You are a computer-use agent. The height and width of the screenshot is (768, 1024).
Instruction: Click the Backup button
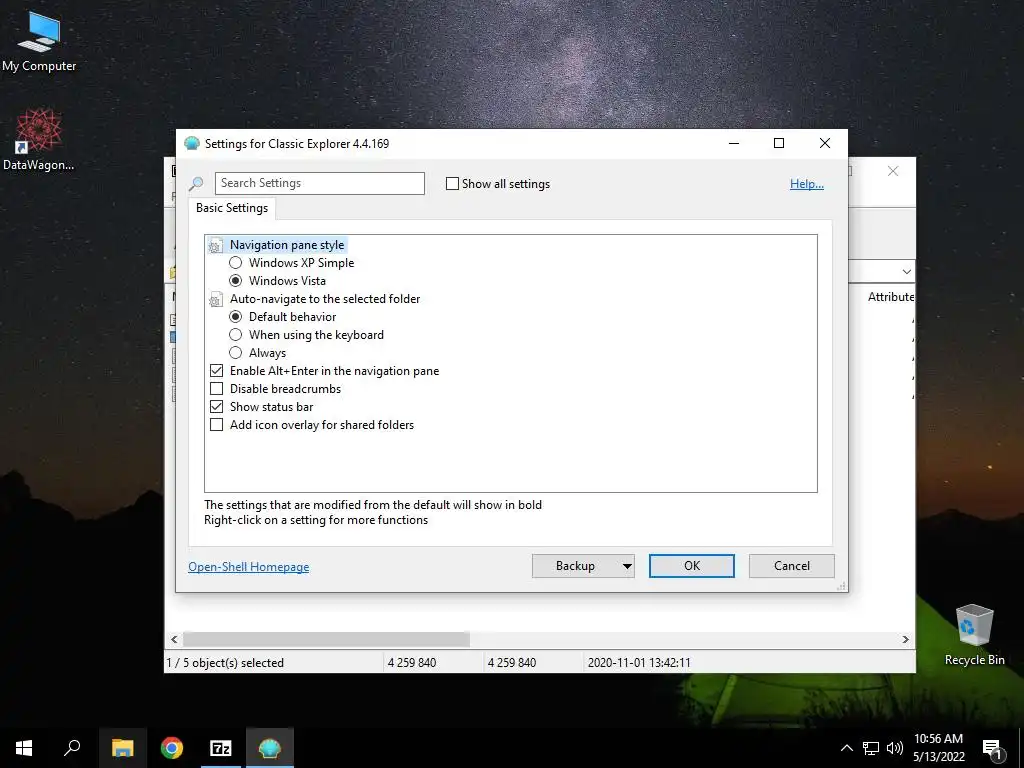click(x=575, y=566)
